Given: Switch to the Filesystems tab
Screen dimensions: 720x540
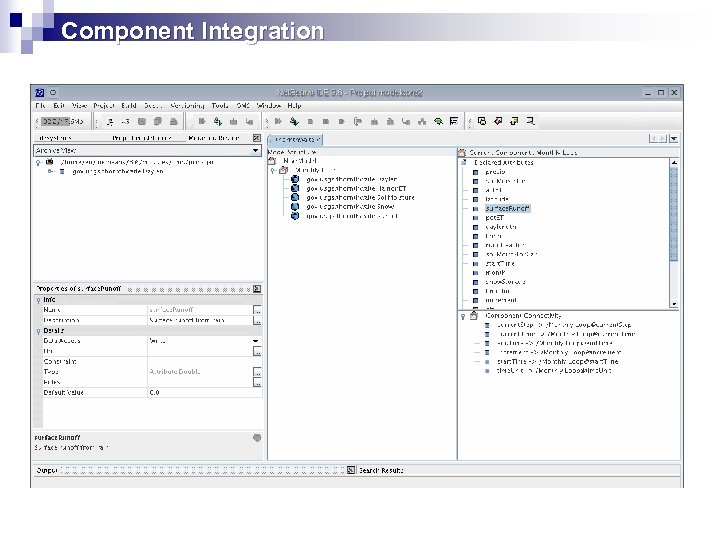Looking at the screenshot, I should point(55,138).
